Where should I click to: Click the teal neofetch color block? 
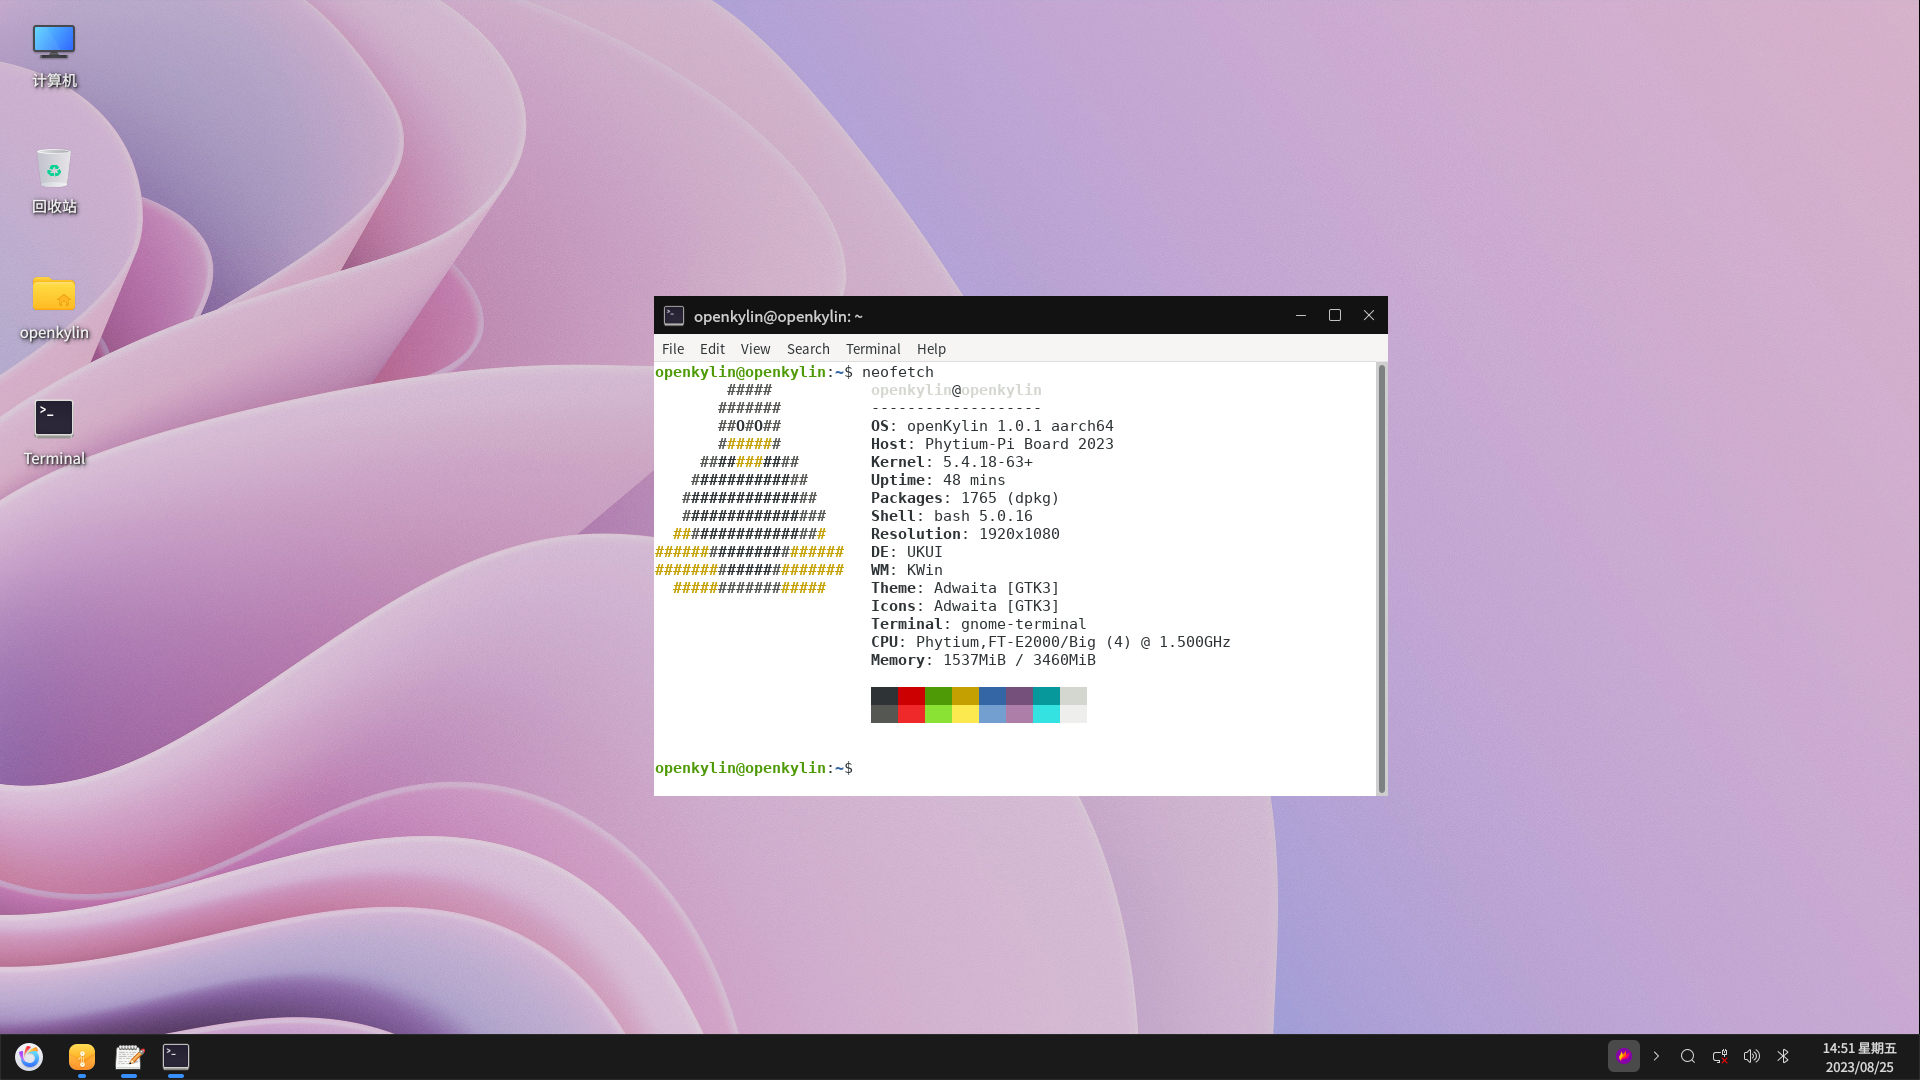click(x=1046, y=696)
